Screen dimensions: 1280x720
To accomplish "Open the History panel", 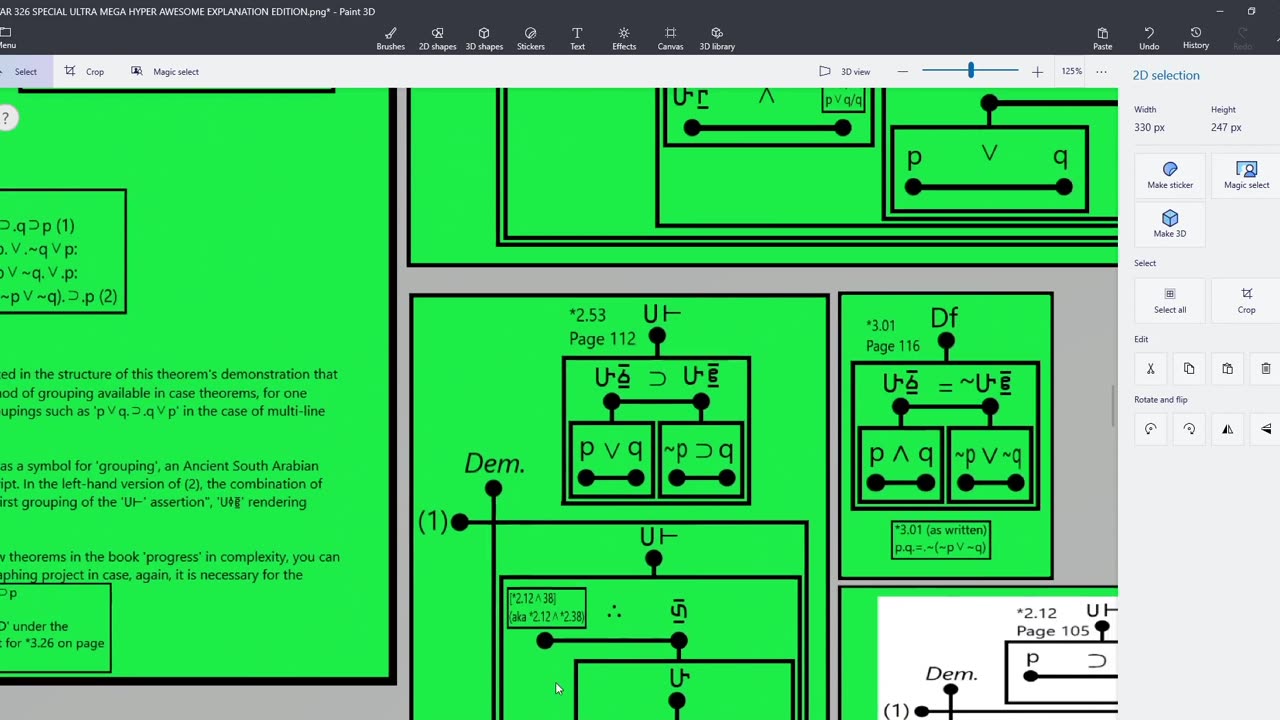I will coord(1195,38).
